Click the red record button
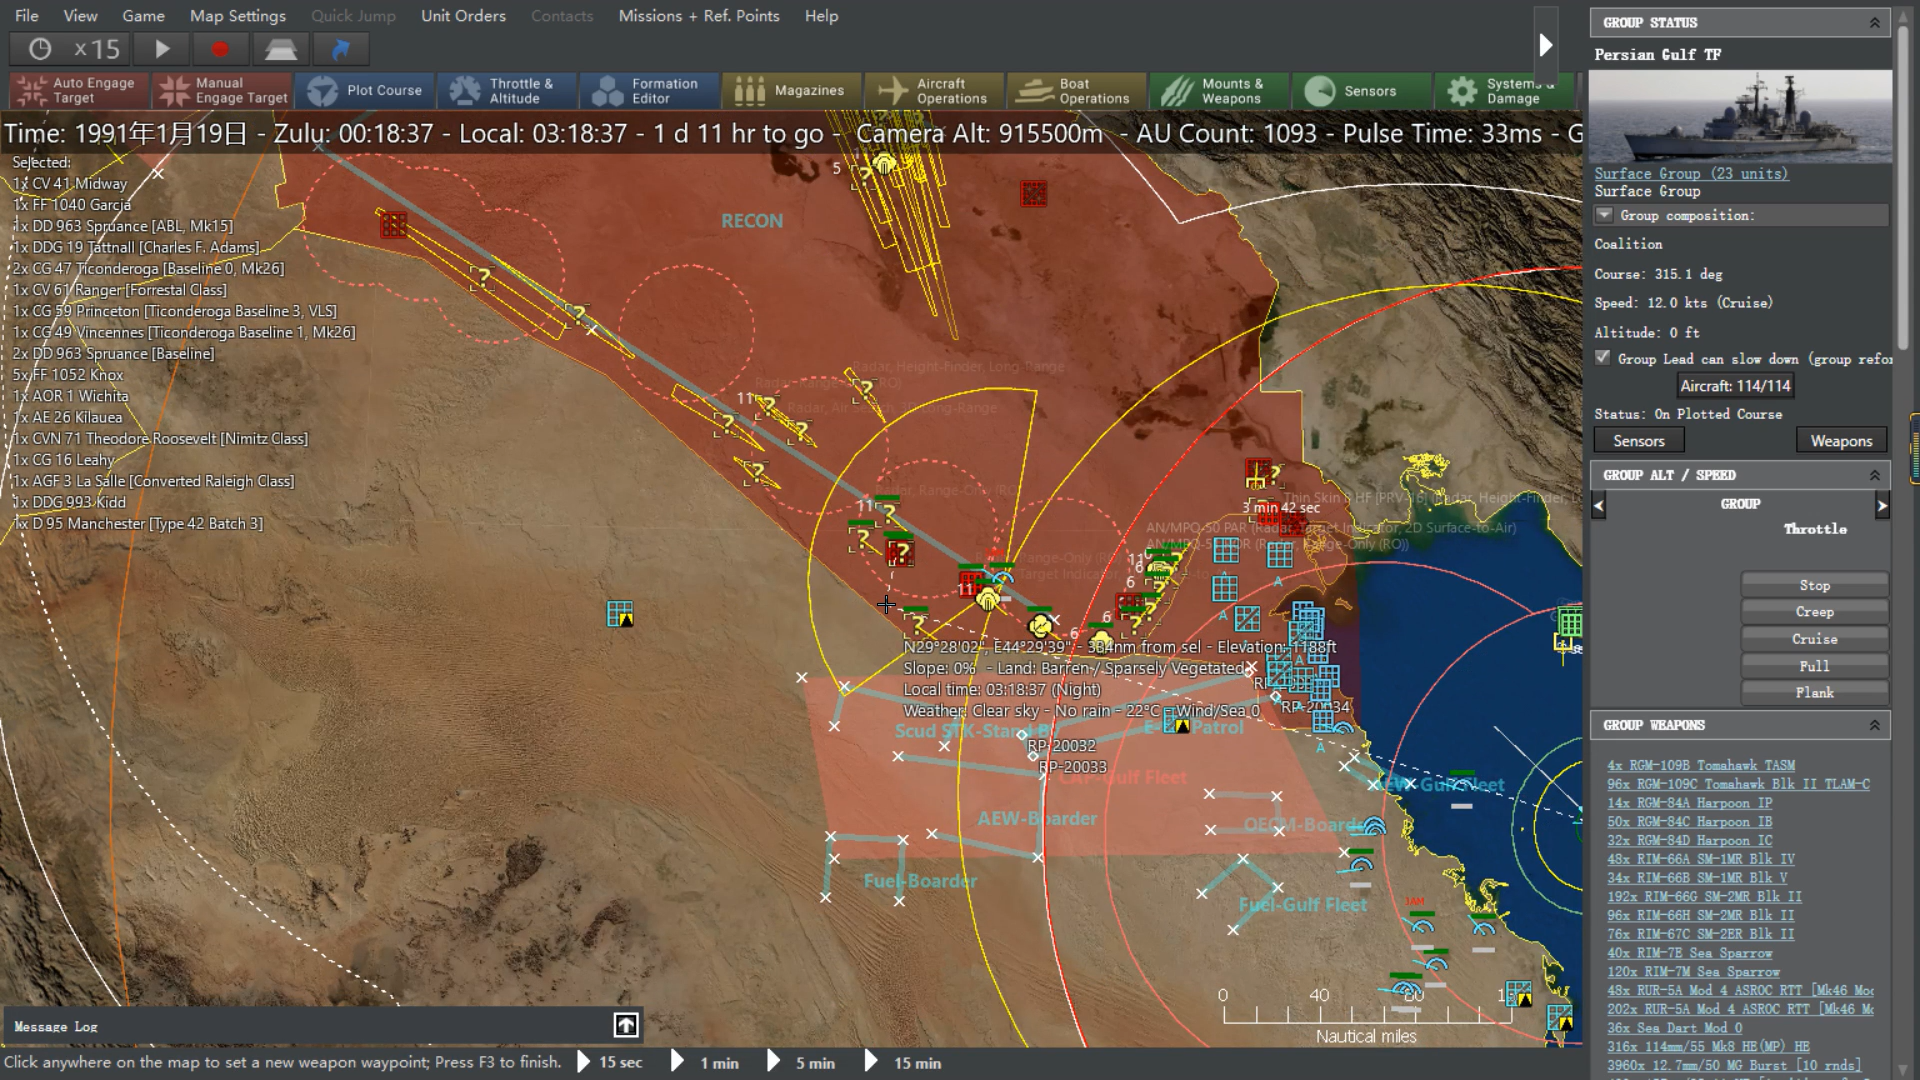Viewport: 1920px width, 1080px height. point(220,49)
